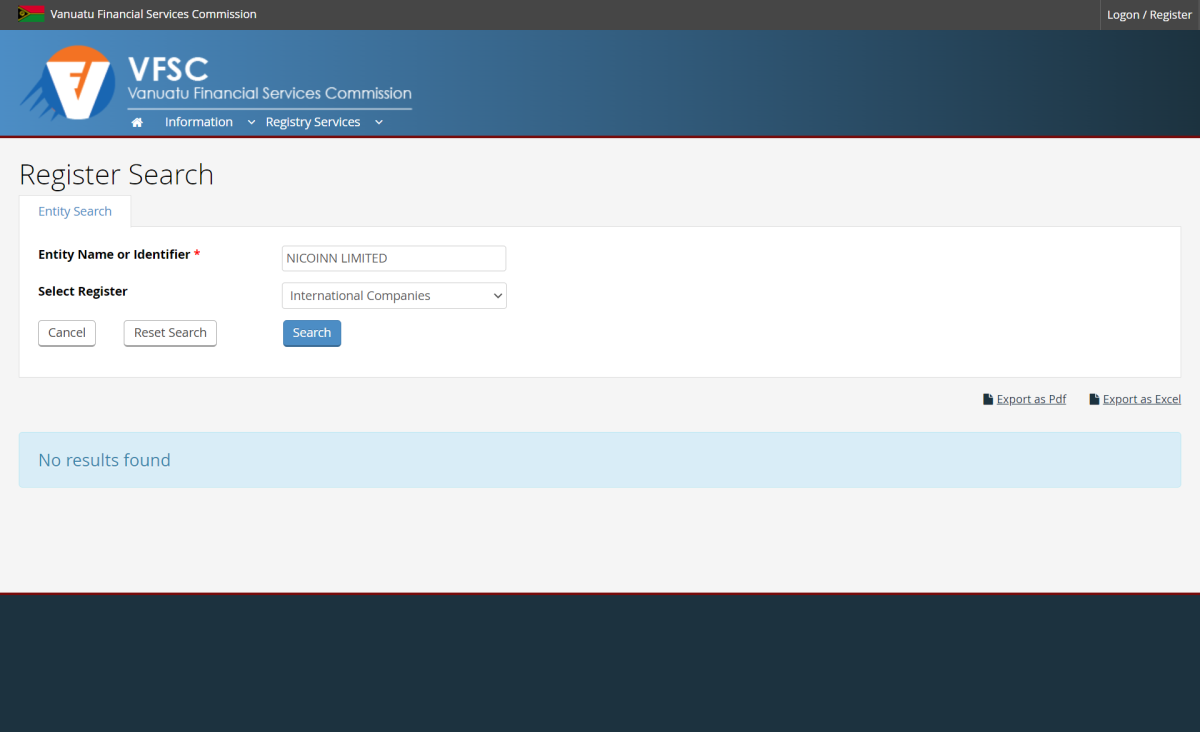1200x732 pixels.
Task: Click the Vanuatu flag icon in top bar
Action: click(x=31, y=14)
